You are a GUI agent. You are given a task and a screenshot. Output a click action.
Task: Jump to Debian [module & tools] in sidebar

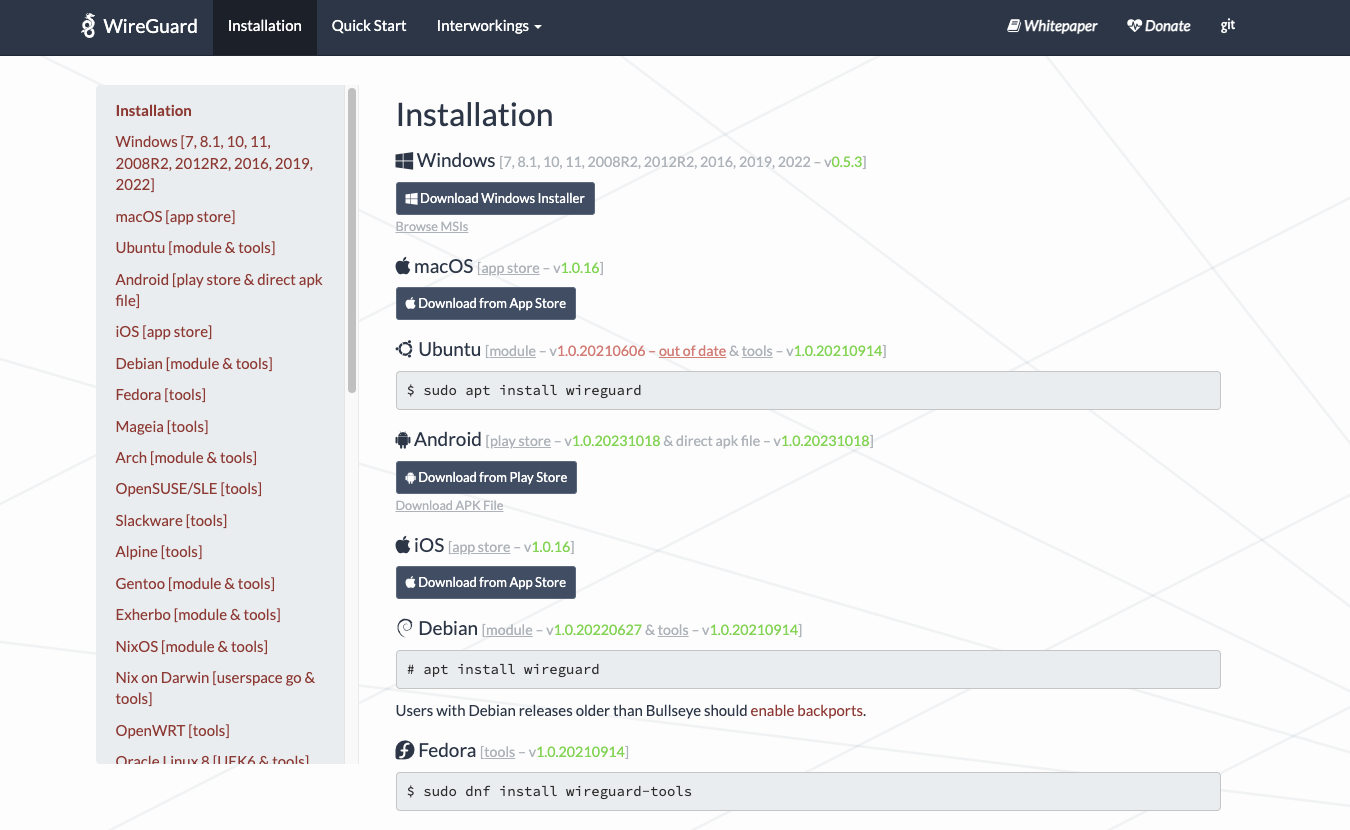pos(194,364)
